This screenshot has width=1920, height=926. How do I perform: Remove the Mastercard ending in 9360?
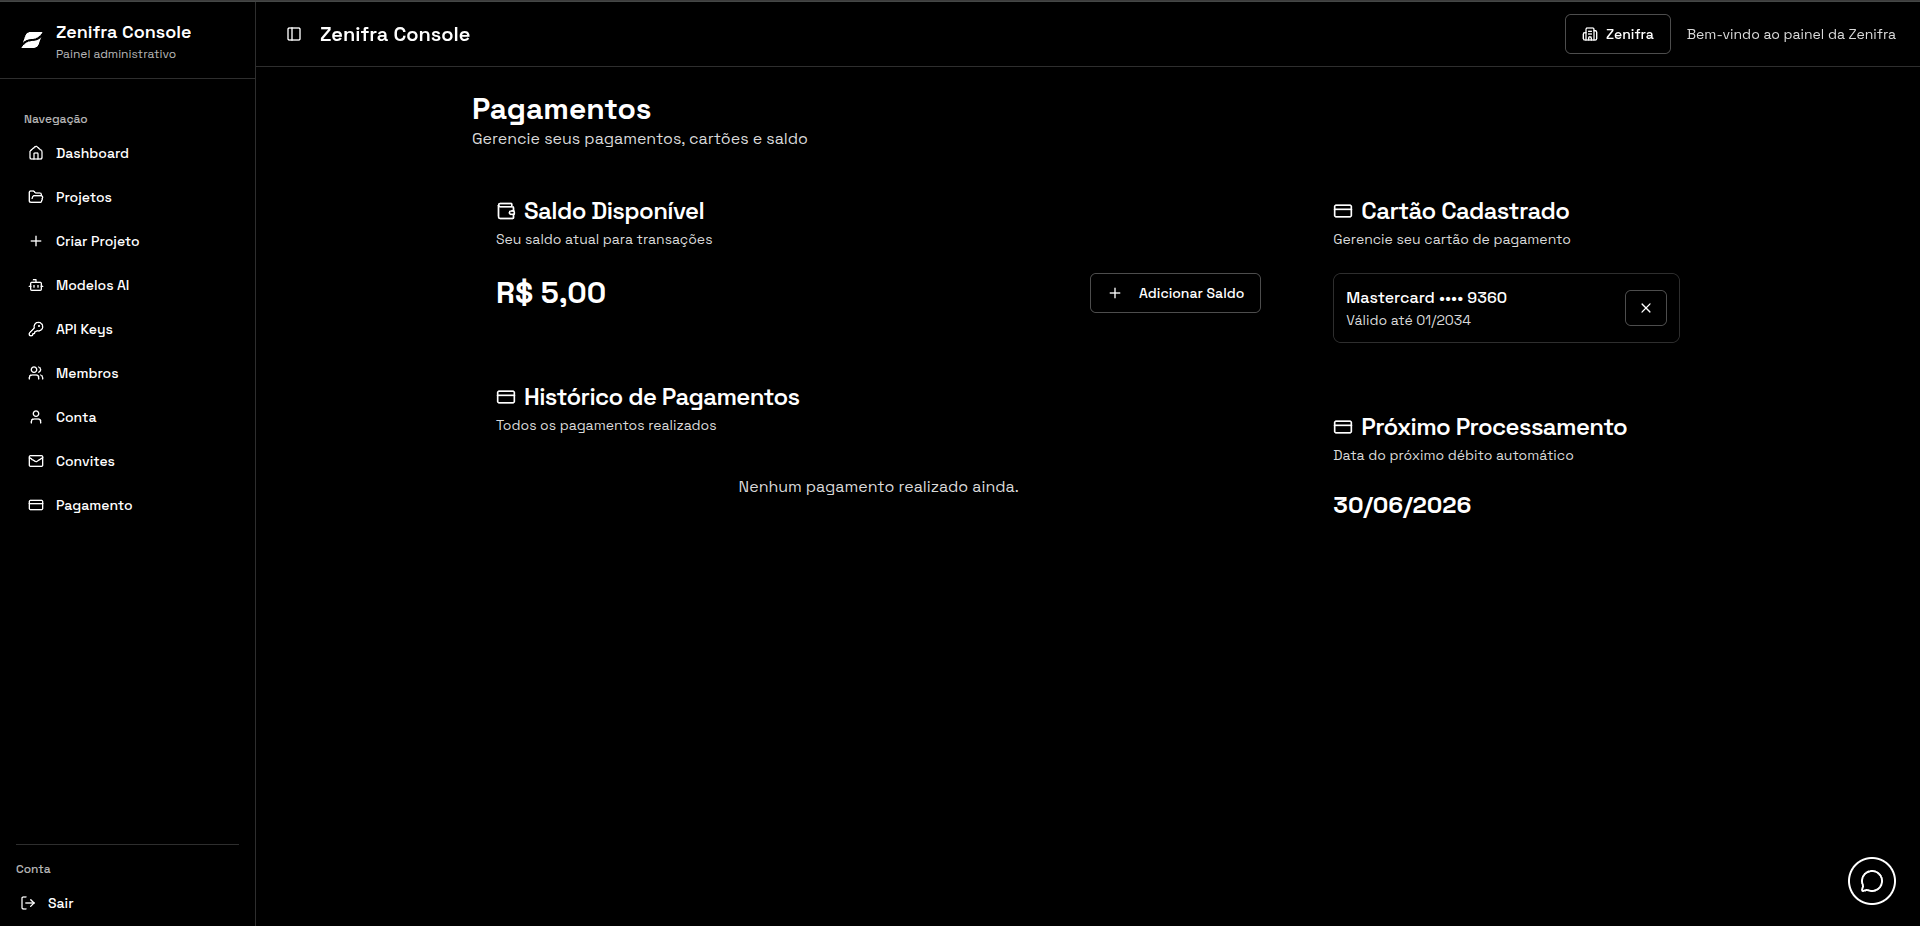coord(1645,308)
